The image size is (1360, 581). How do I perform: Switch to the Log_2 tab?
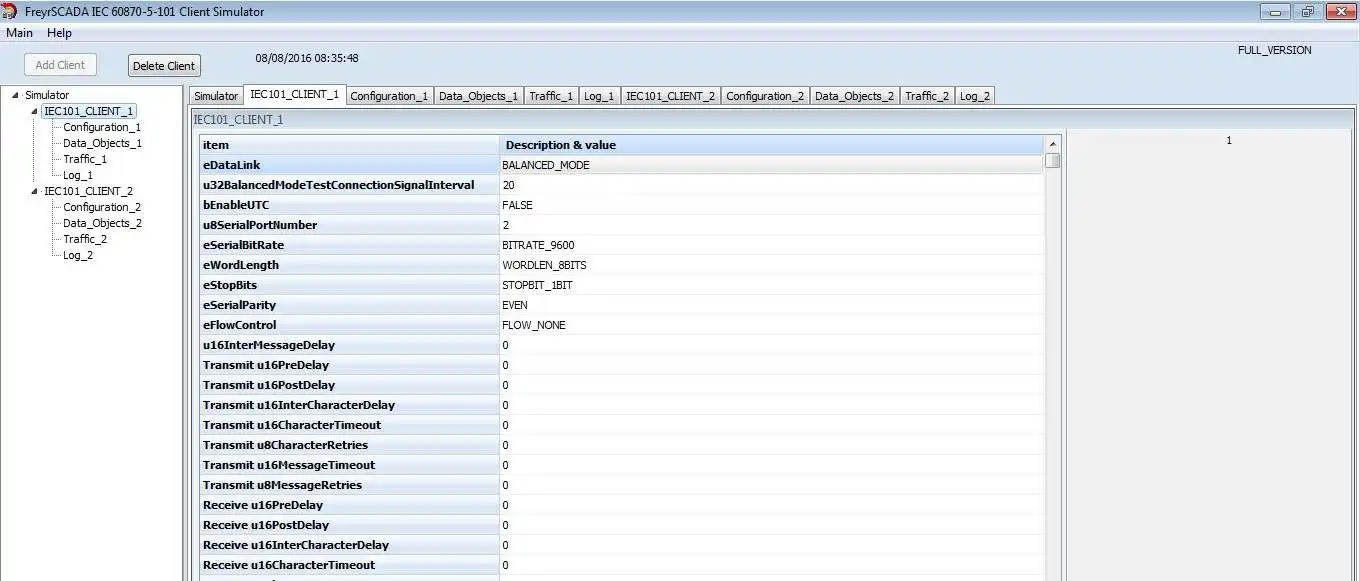(x=975, y=96)
